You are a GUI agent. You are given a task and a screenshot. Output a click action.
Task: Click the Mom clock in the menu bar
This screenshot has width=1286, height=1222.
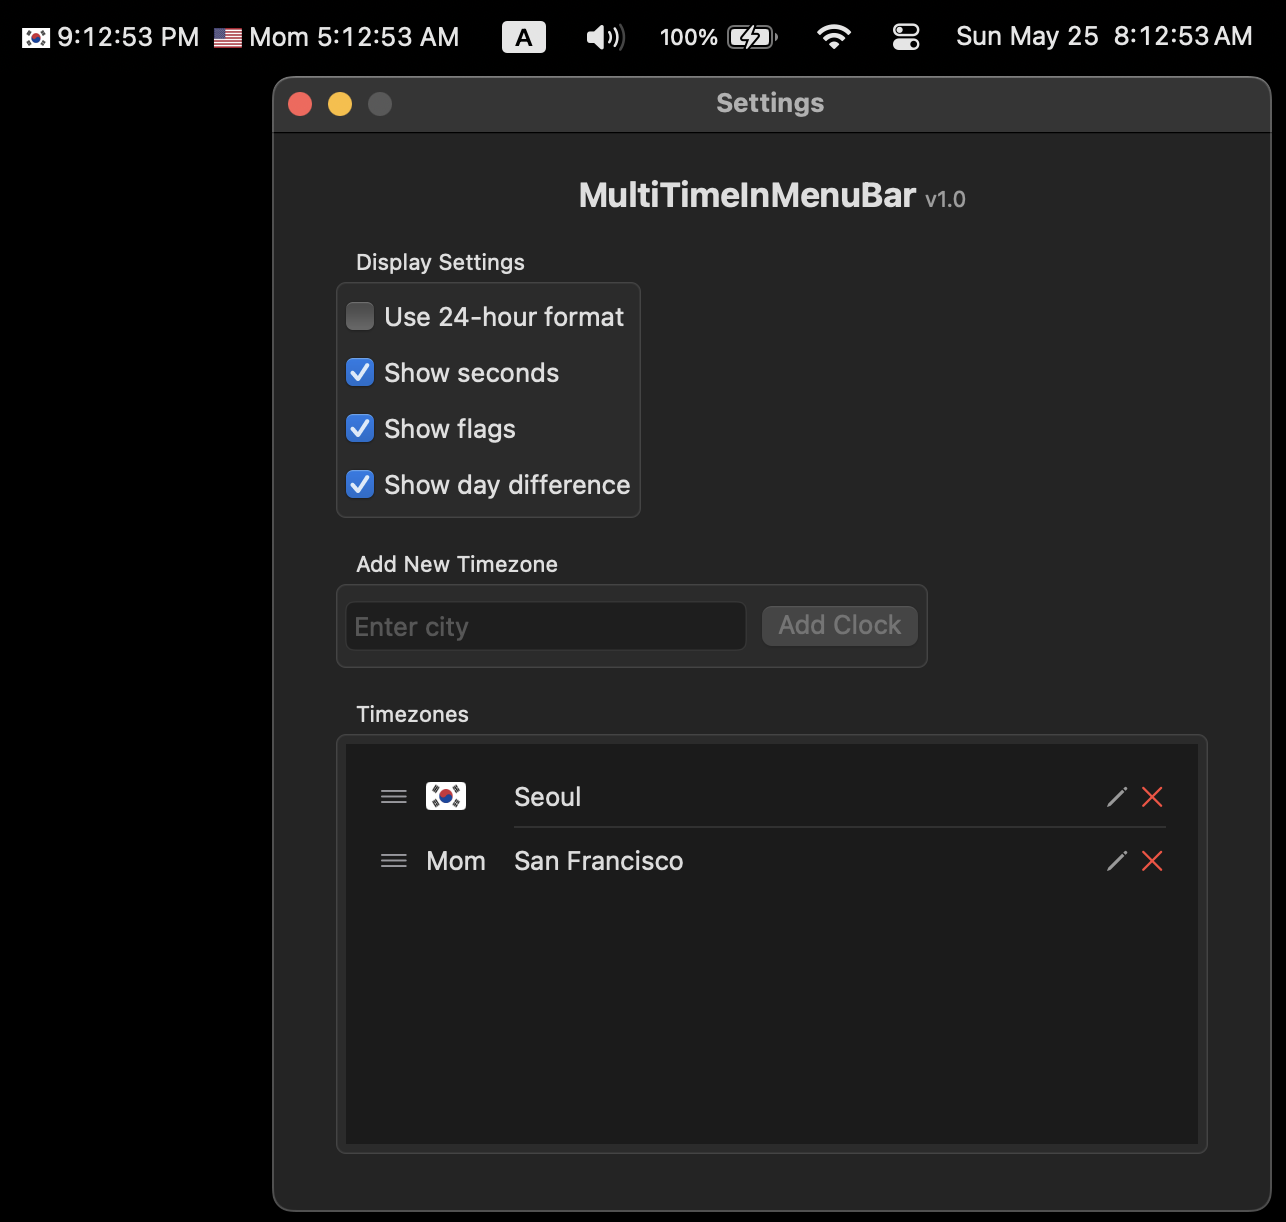pos(335,36)
